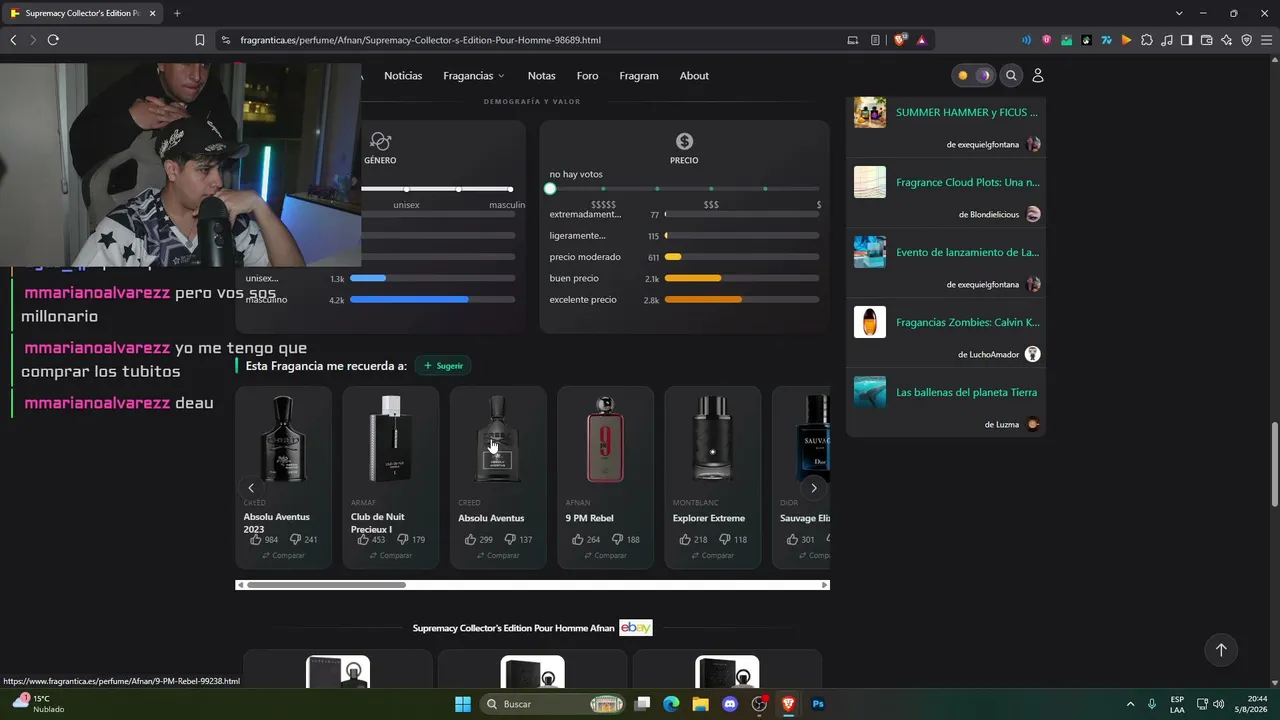Show hidden system tray icons chevron
This screenshot has width=1280, height=720.
tap(1130, 704)
